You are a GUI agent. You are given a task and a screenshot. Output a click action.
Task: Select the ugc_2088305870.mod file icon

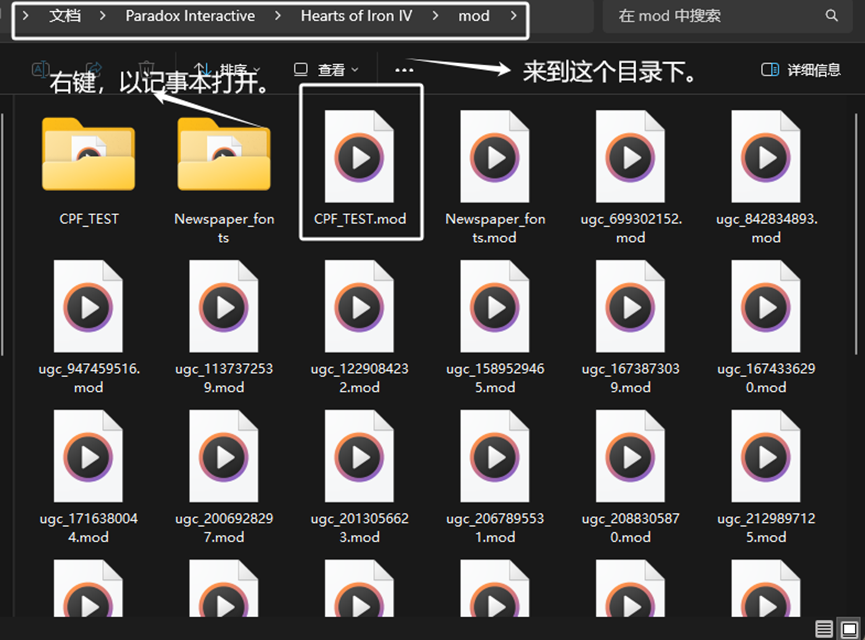tap(630, 456)
